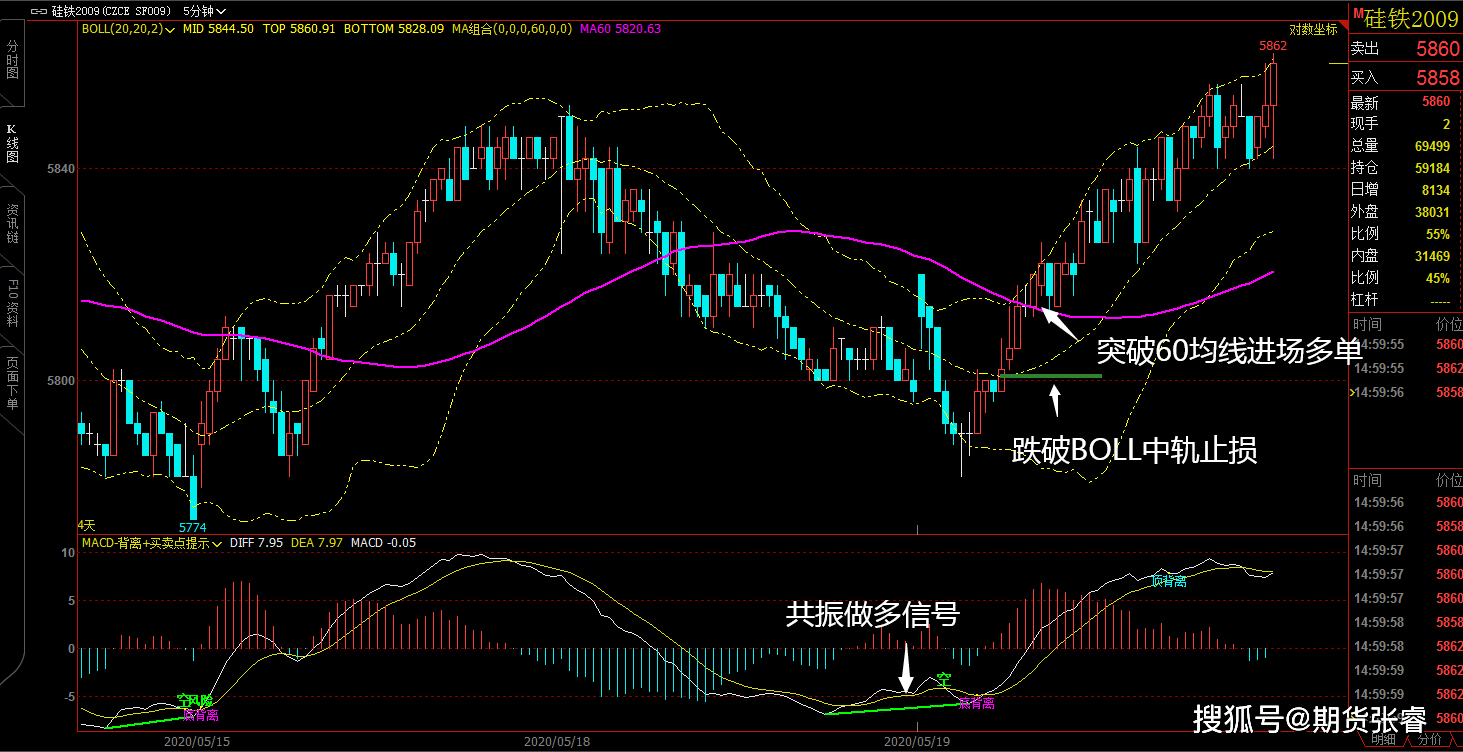Click the BOTTOM 5828.09 indicator label
1463x752 pixels.
[393, 30]
